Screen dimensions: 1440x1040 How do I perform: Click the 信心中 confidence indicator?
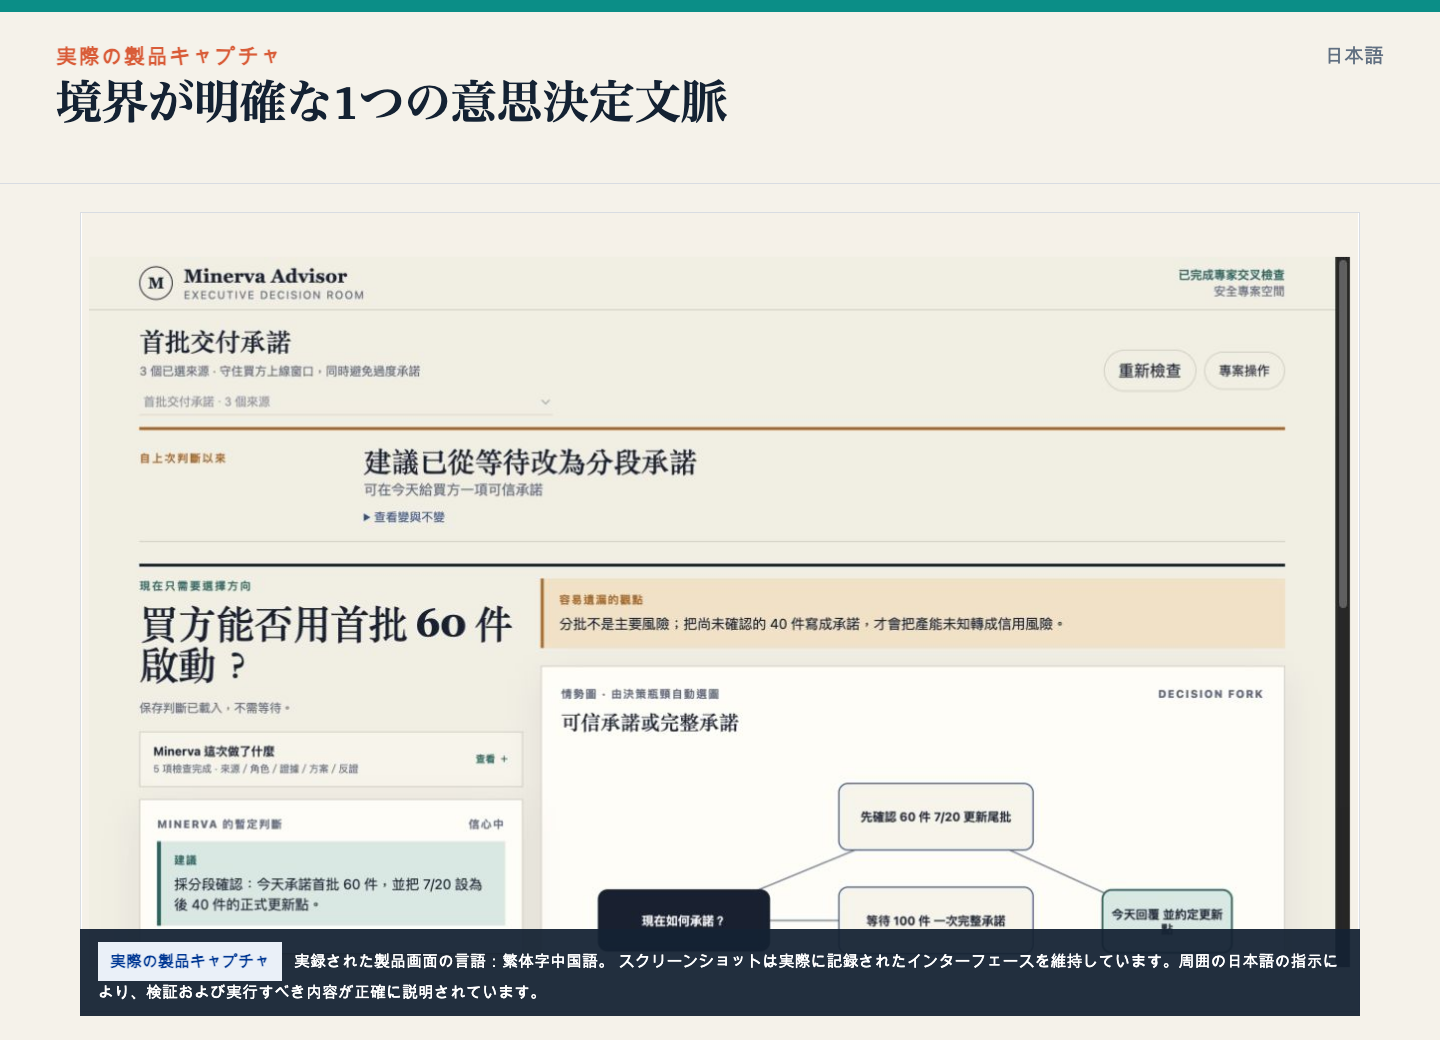(486, 824)
